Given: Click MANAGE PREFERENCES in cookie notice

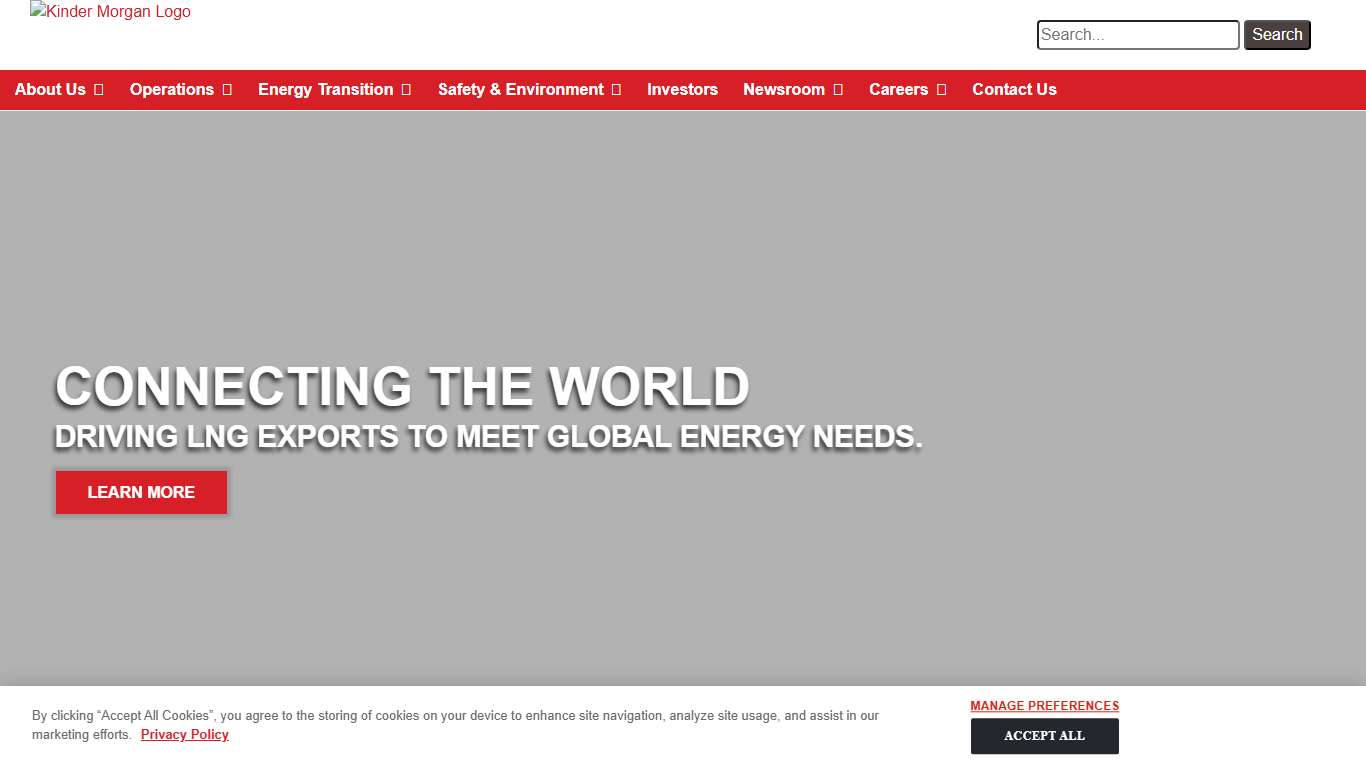Looking at the screenshot, I should pos(1044,705).
